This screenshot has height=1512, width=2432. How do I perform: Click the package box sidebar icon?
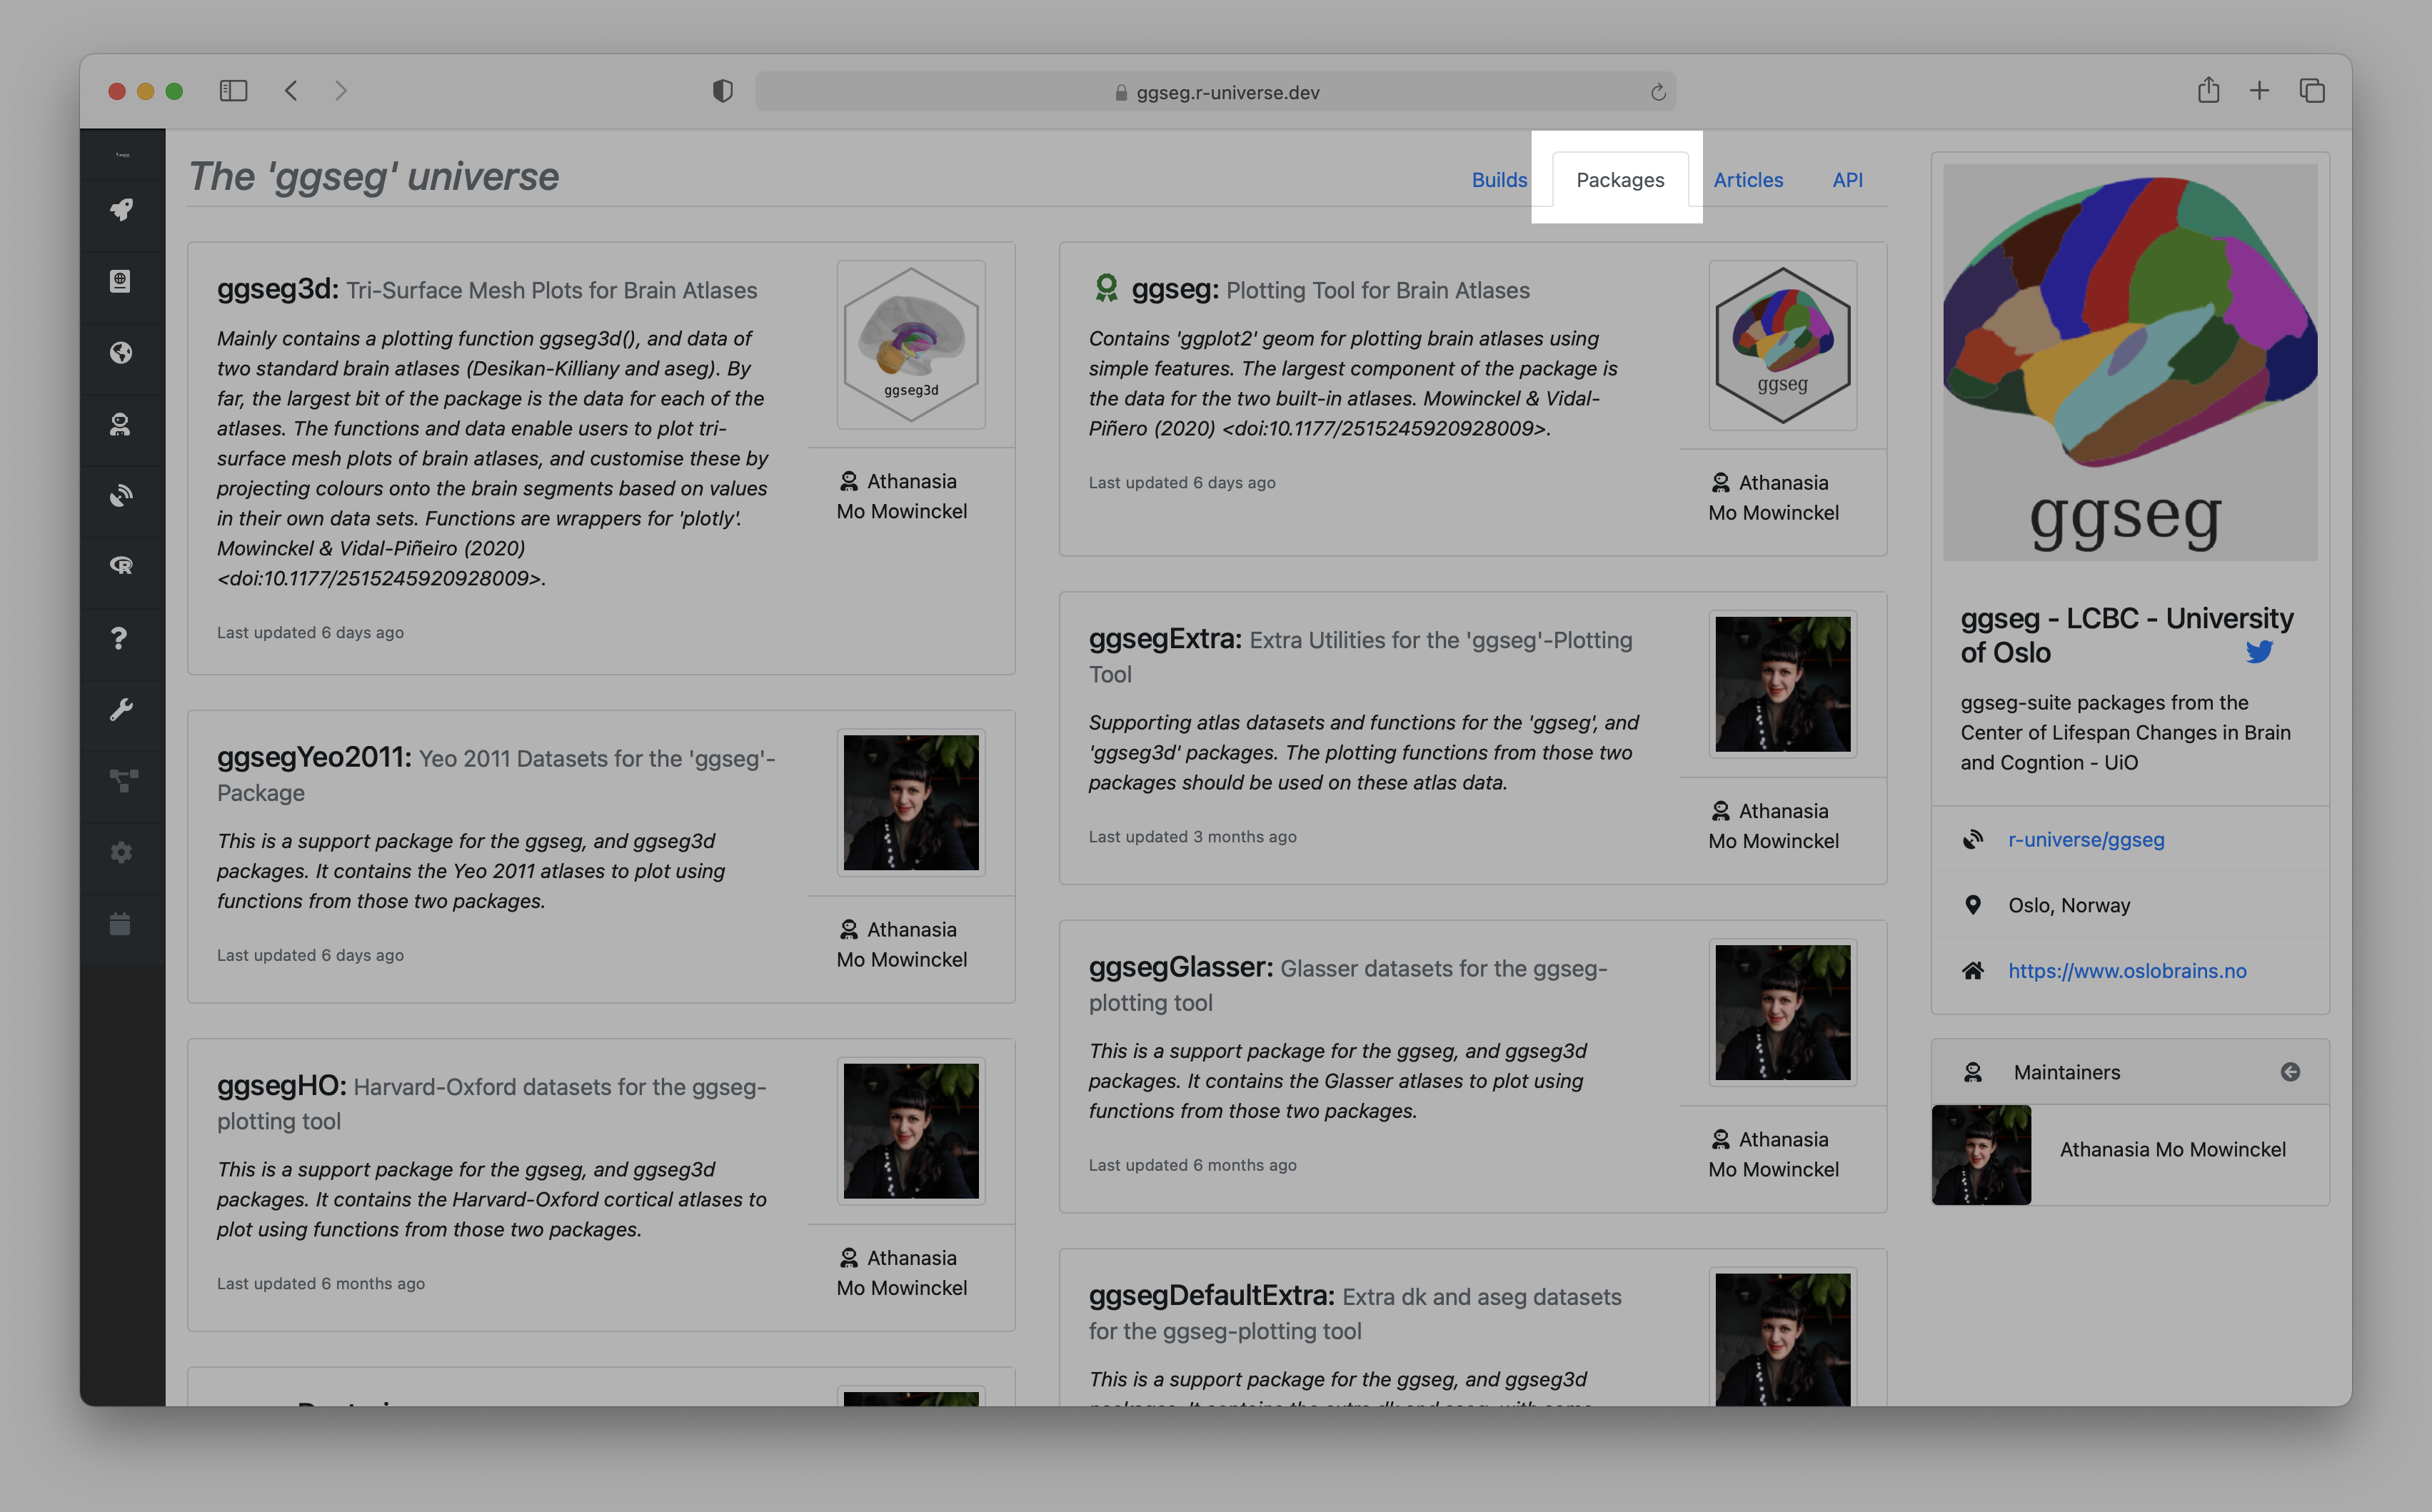coord(121,281)
